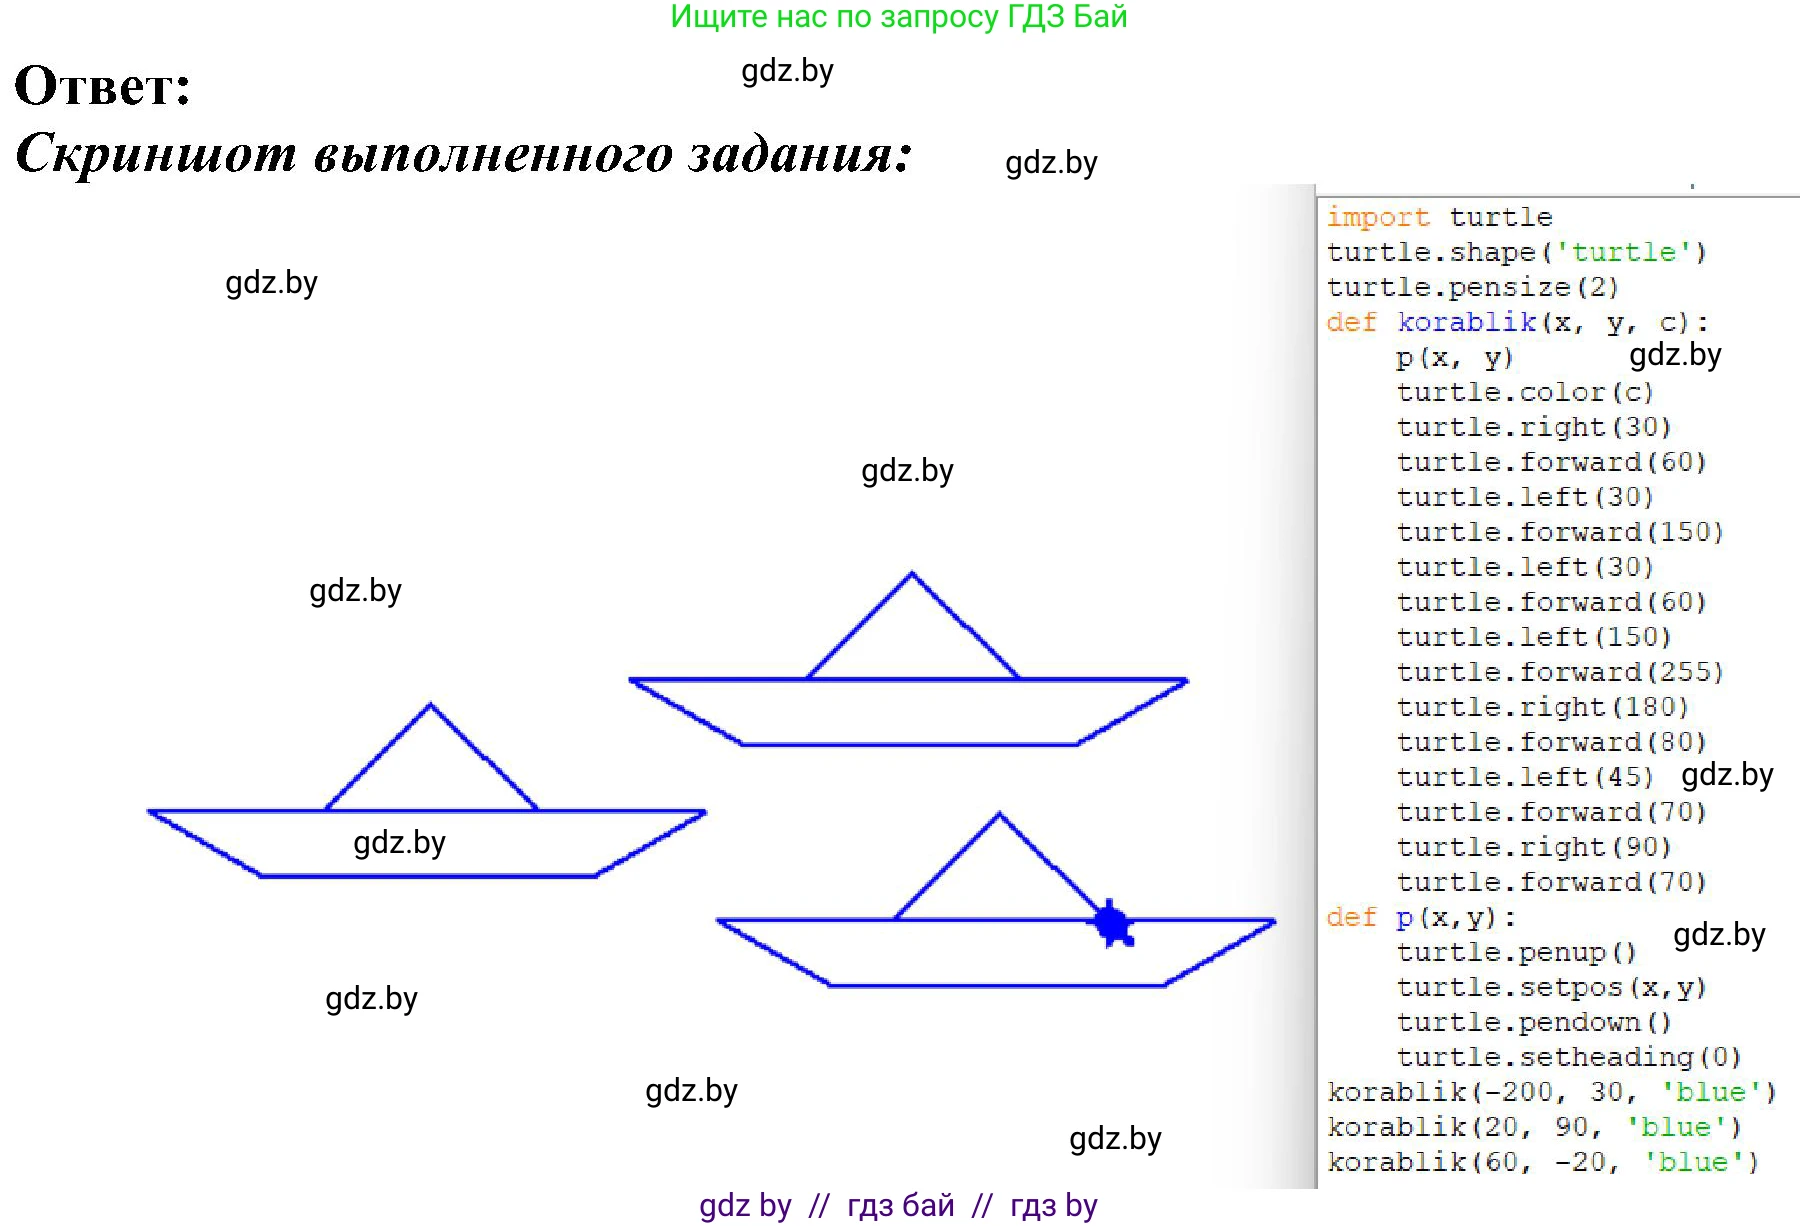
Task: Click the 'turtle.setheading(0)' code line
Action: (1568, 1057)
